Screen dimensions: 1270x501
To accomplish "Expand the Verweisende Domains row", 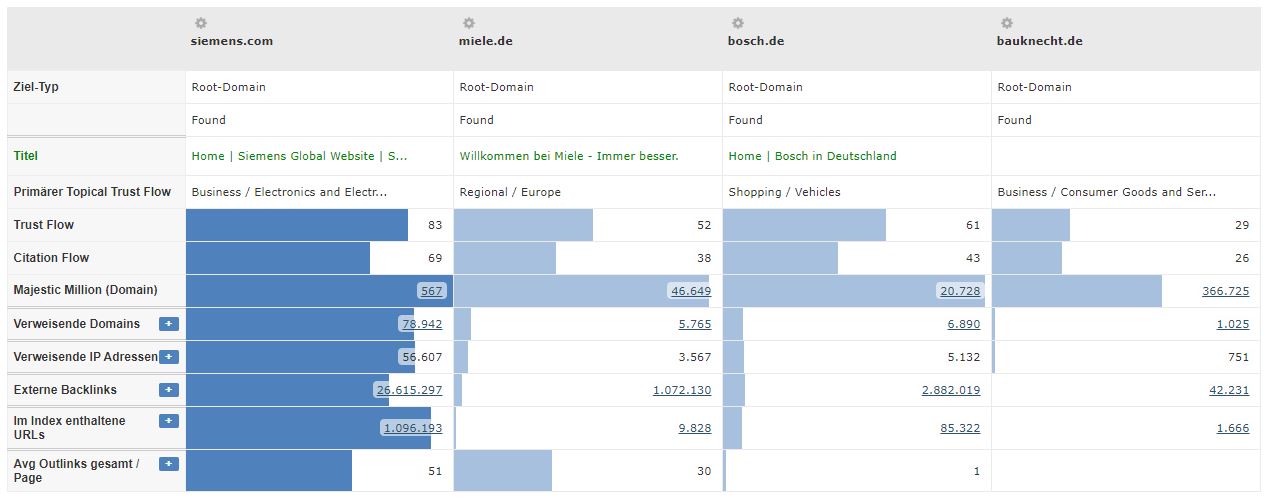I will 168,324.
